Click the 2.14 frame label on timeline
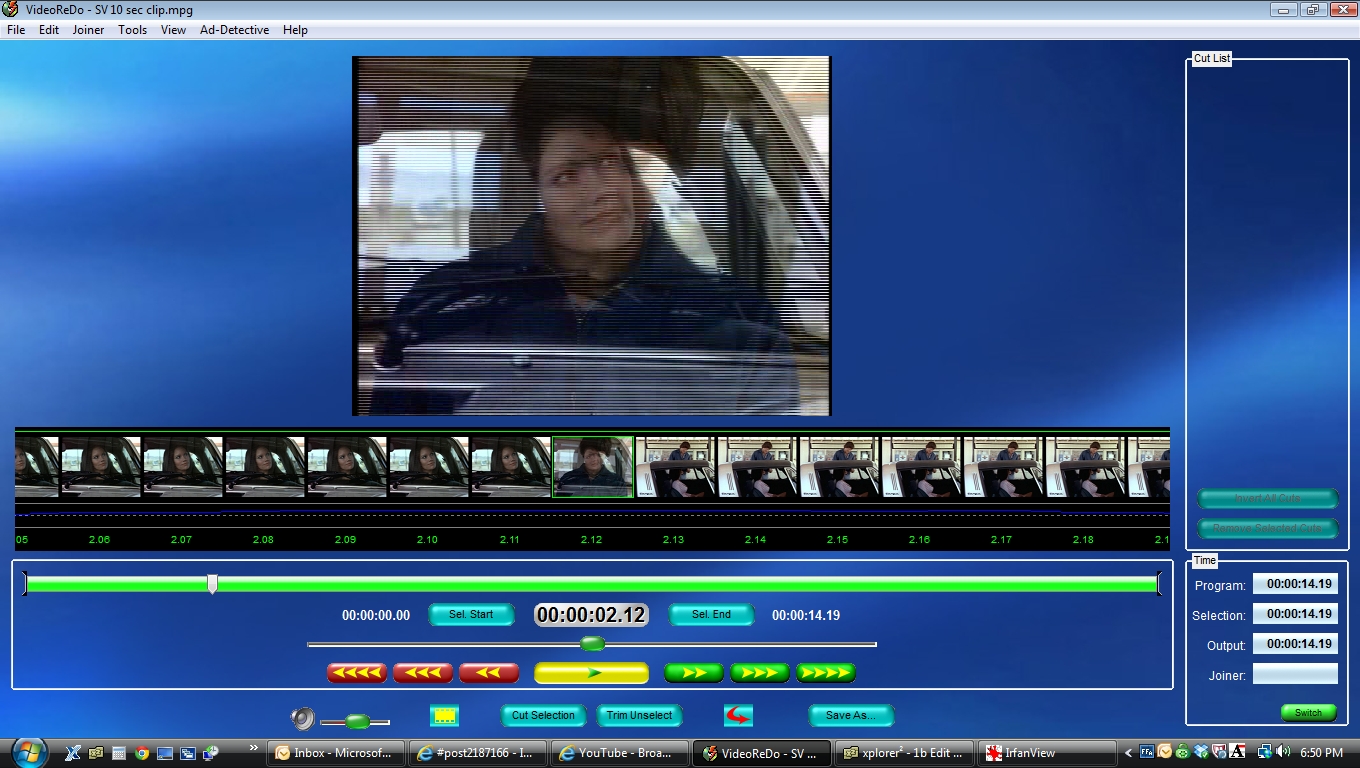 755,540
